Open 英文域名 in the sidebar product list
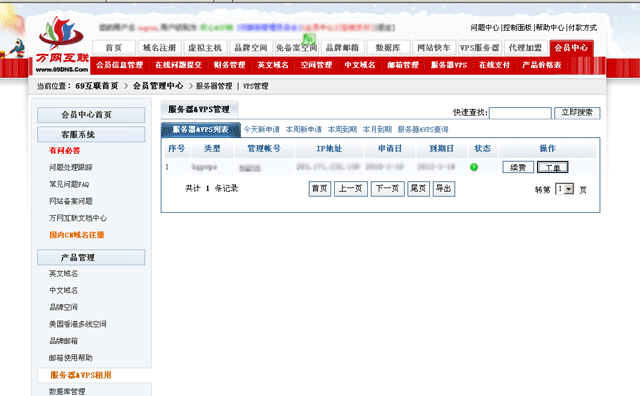 pyautogui.click(x=63, y=274)
